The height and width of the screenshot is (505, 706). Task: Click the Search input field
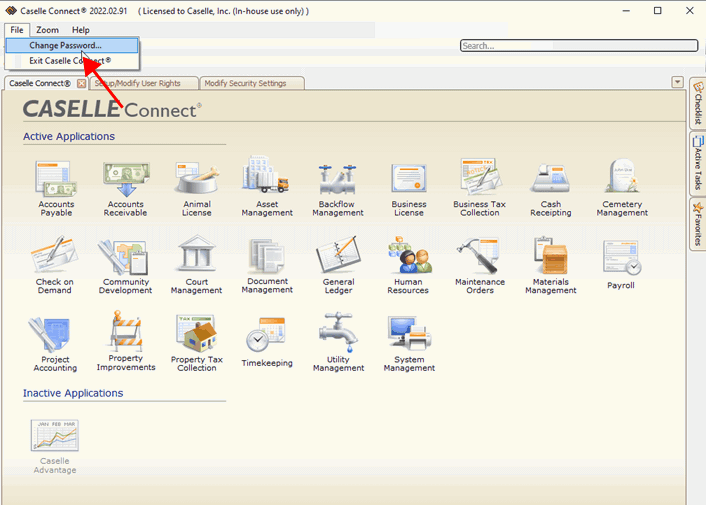(579, 45)
